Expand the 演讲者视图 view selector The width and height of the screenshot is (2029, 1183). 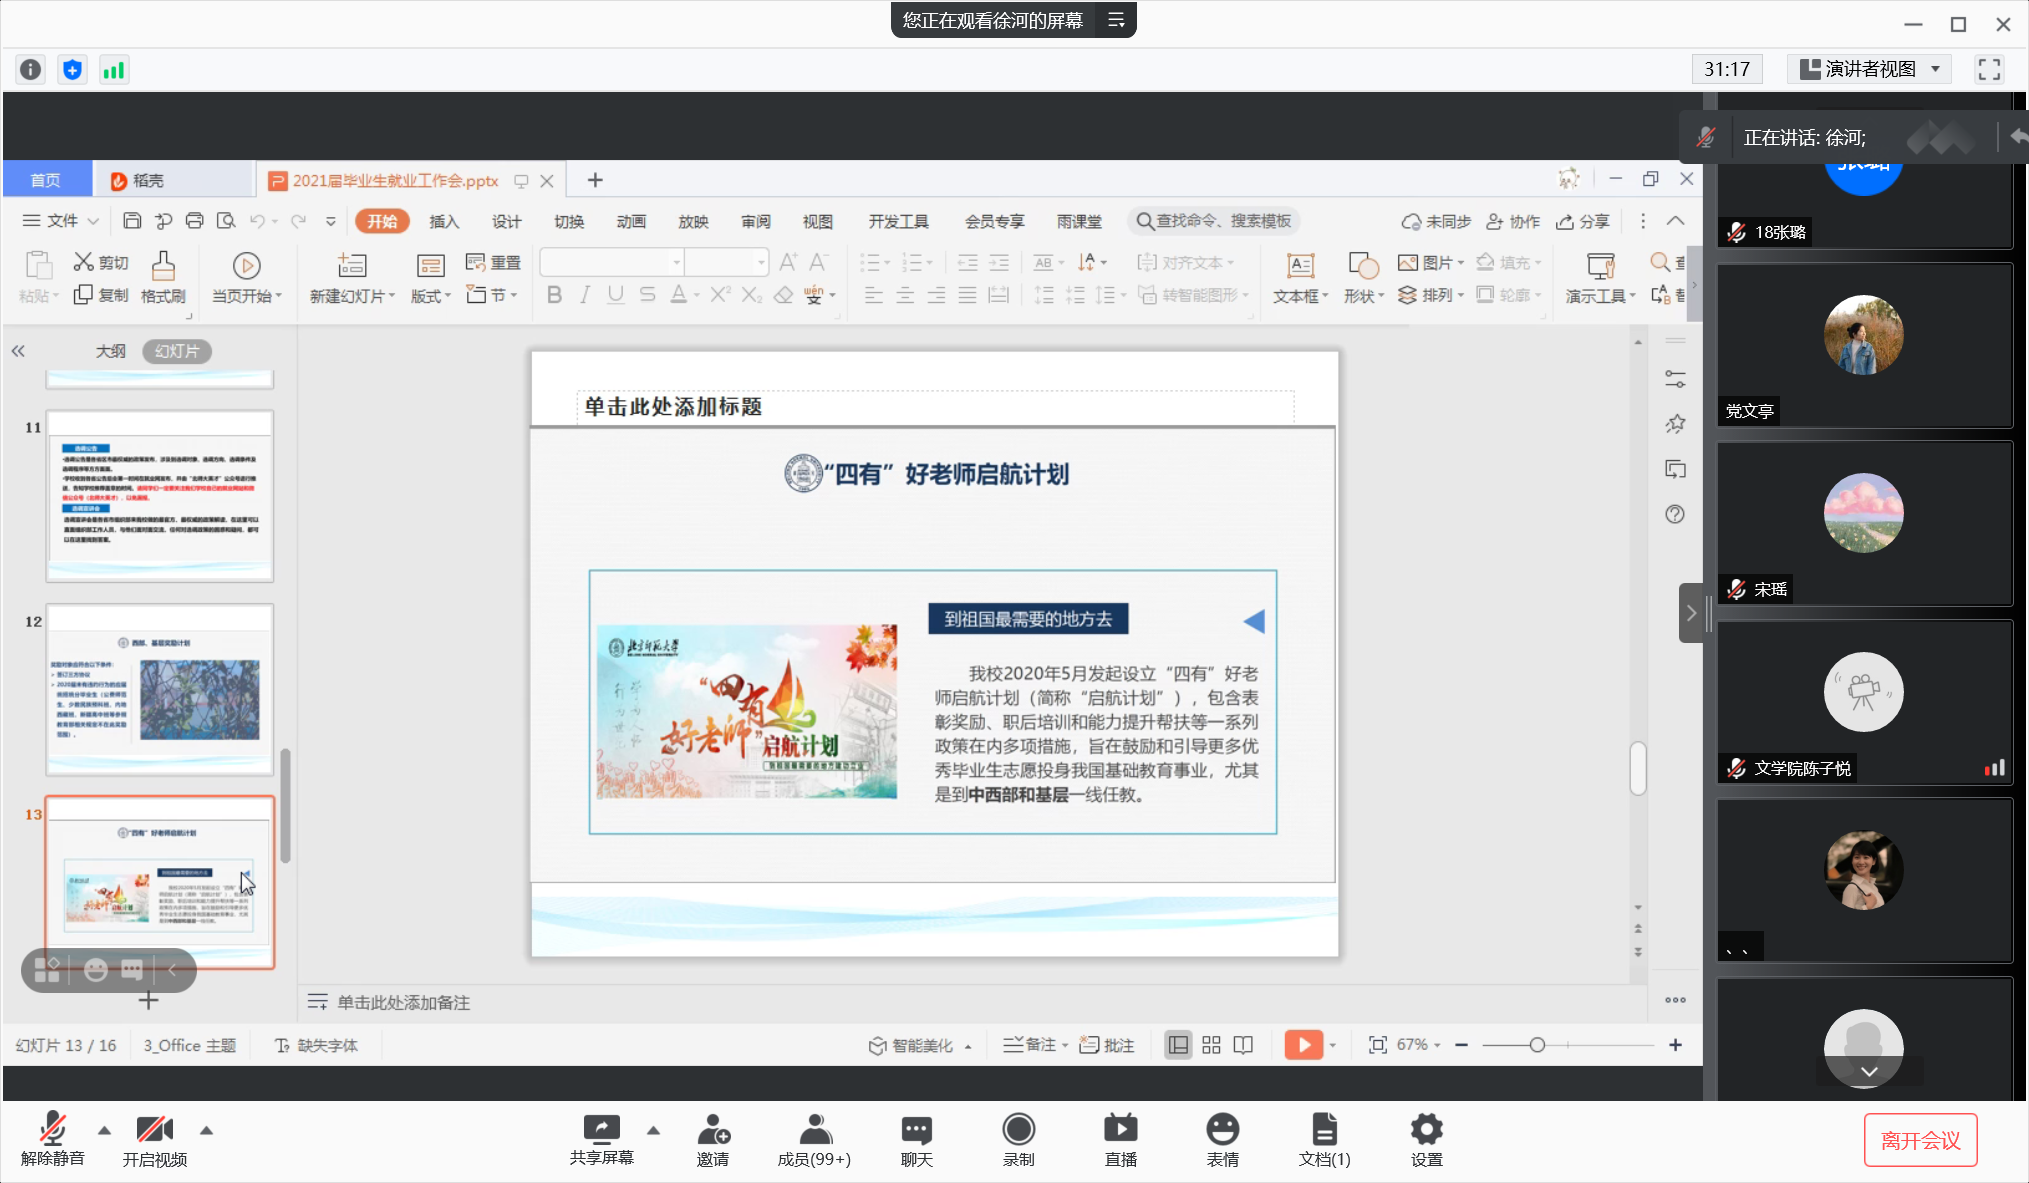tap(1936, 69)
